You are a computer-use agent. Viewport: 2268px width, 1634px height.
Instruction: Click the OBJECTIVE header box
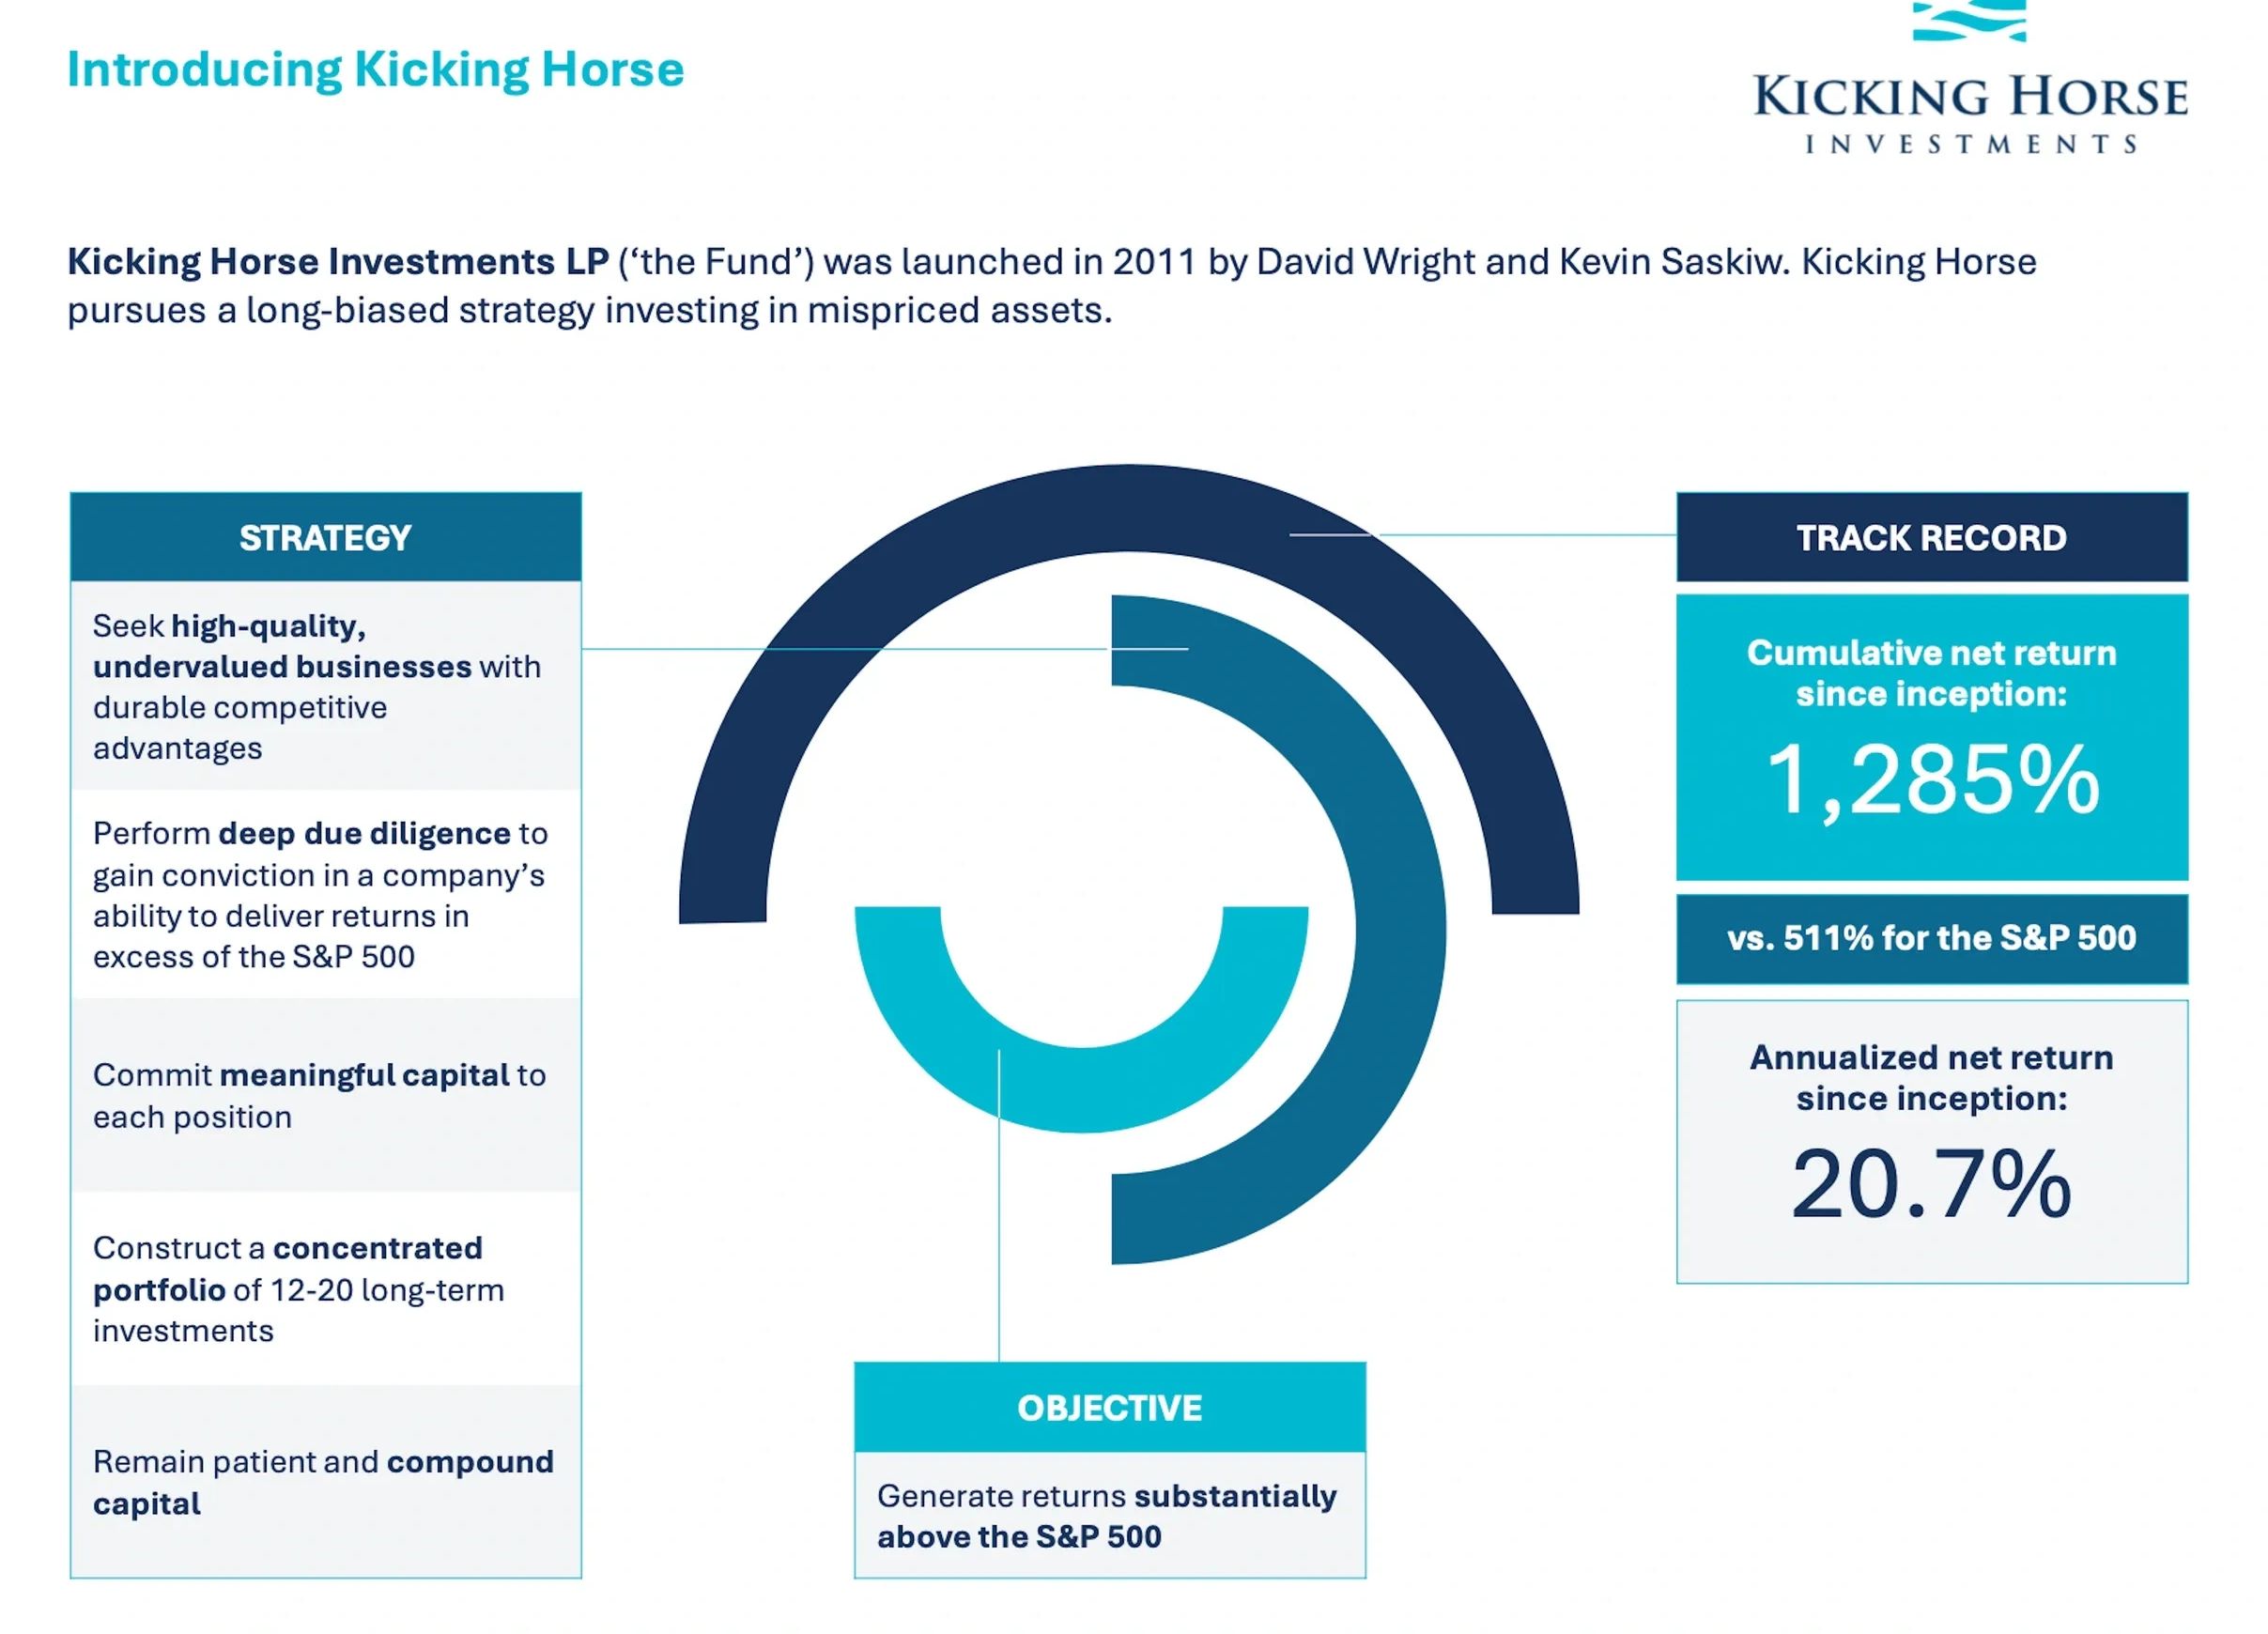1109,1408
